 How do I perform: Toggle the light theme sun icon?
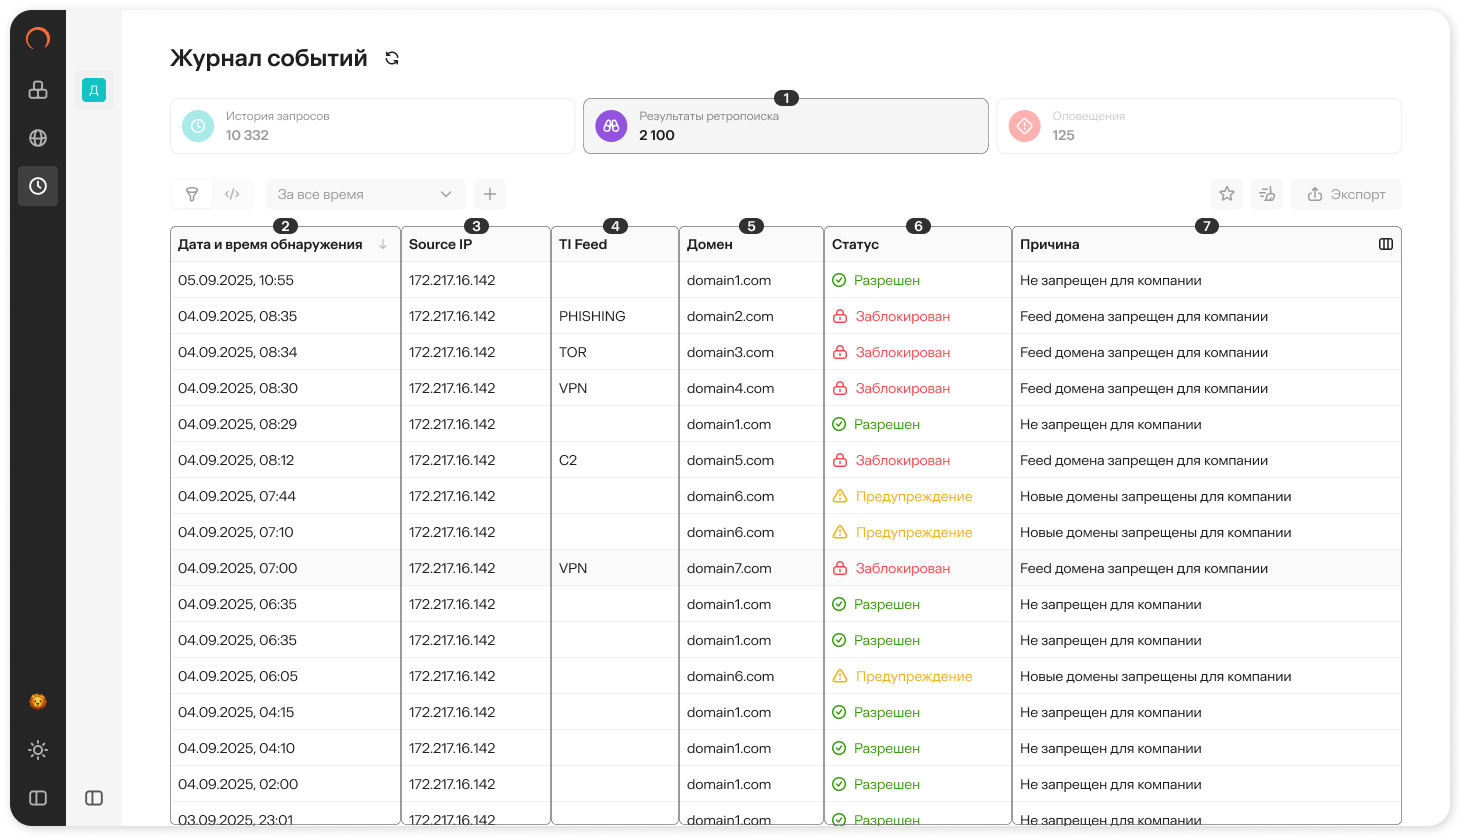(38, 750)
